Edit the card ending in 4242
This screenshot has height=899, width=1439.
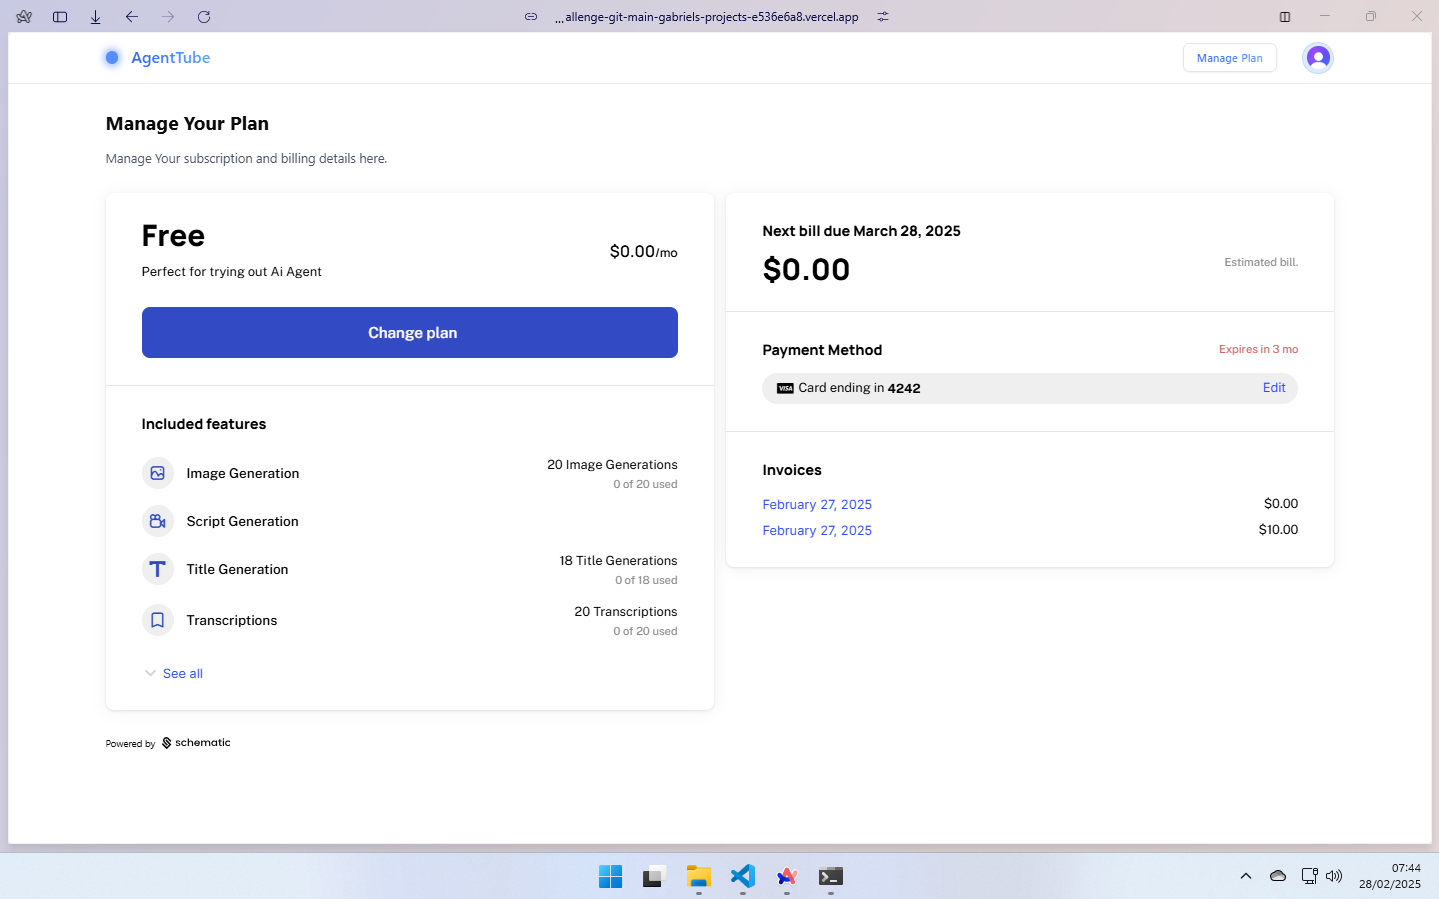(1273, 388)
